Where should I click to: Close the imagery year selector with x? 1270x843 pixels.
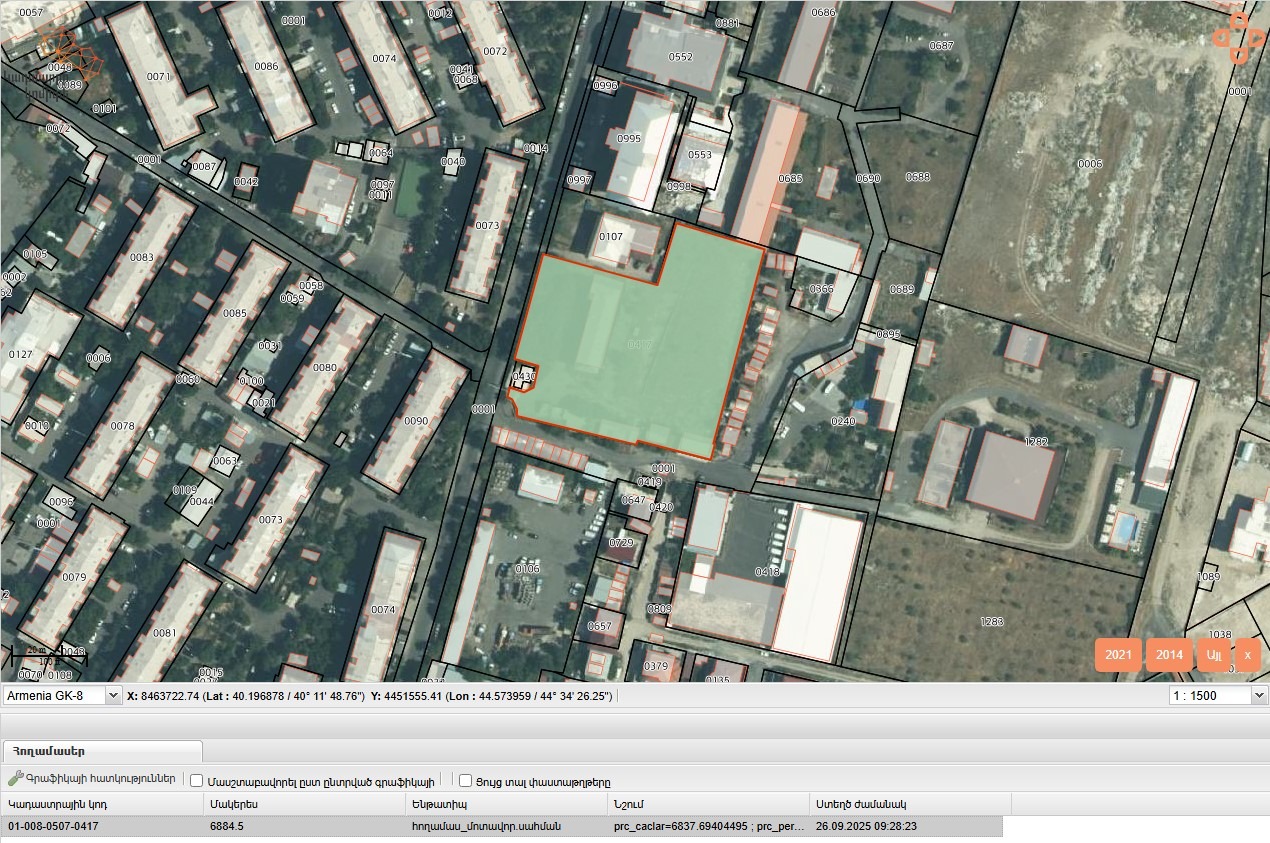coord(1247,655)
